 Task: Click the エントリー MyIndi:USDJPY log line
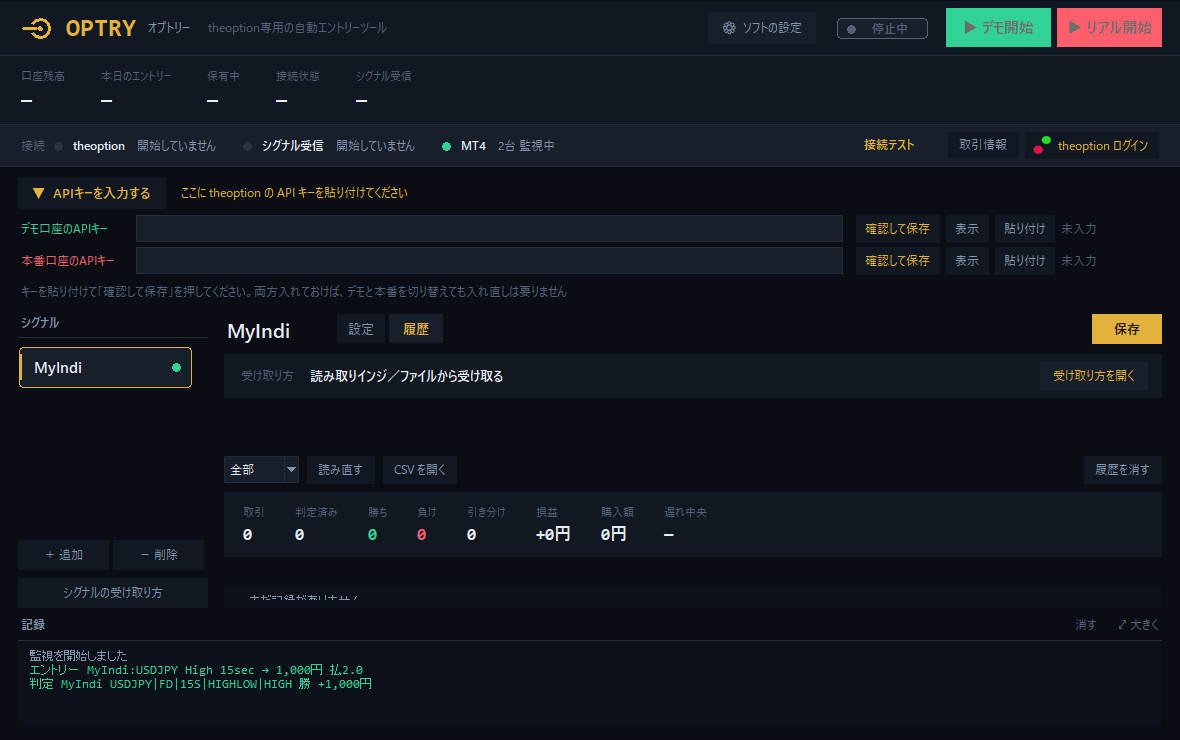point(196,670)
